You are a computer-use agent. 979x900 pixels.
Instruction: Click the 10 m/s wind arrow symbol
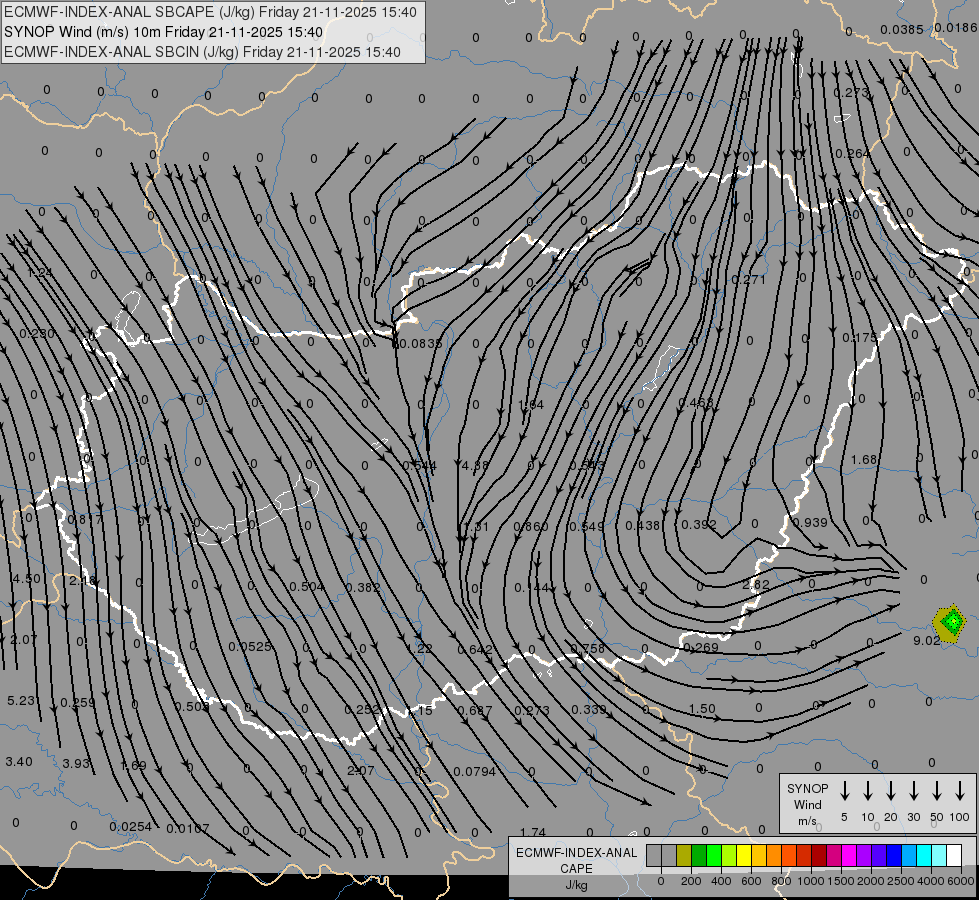(x=868, y=791)
